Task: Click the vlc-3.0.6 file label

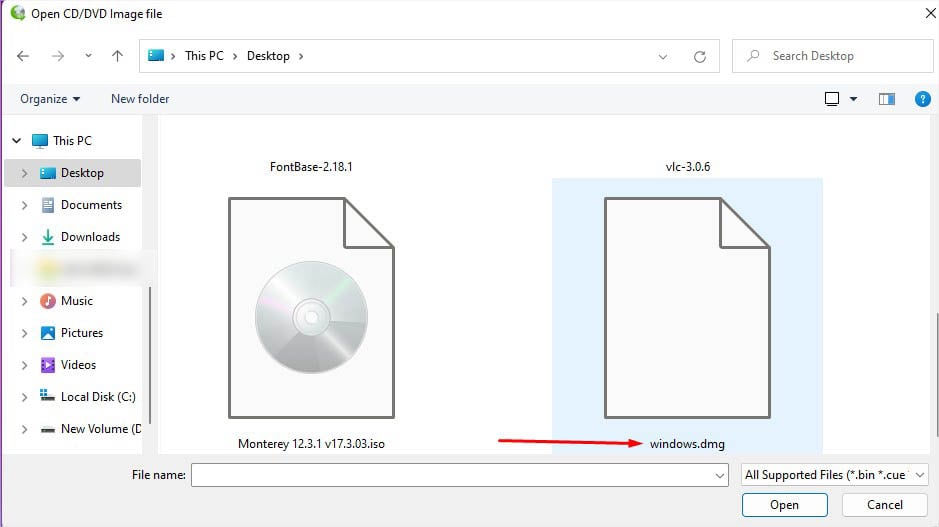Action: point(687,166)
